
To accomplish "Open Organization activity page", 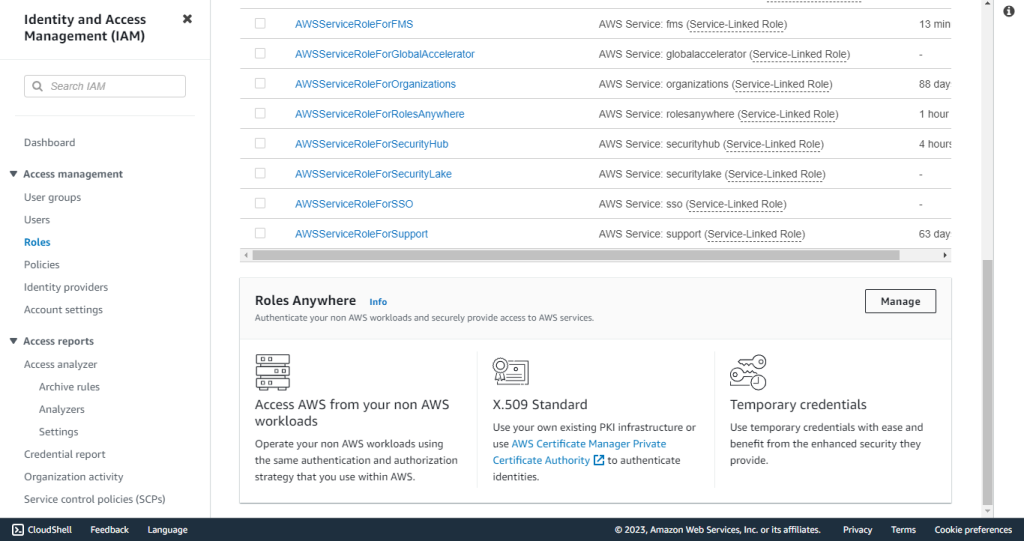I will tap(74, 477).
